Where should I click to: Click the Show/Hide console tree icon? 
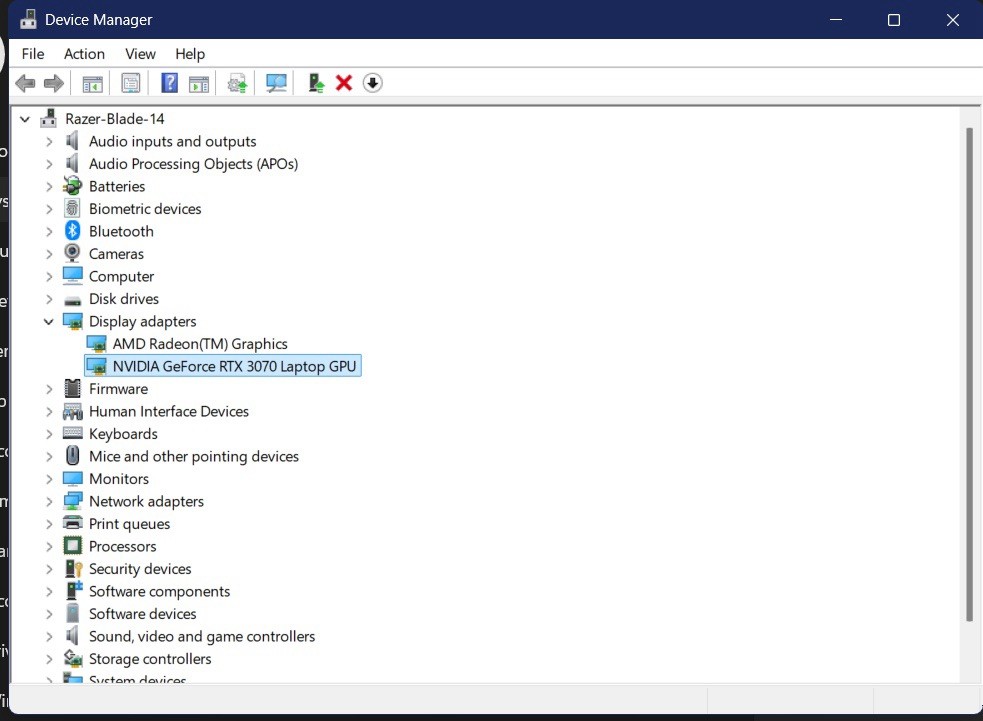click(x=92, y=83)
